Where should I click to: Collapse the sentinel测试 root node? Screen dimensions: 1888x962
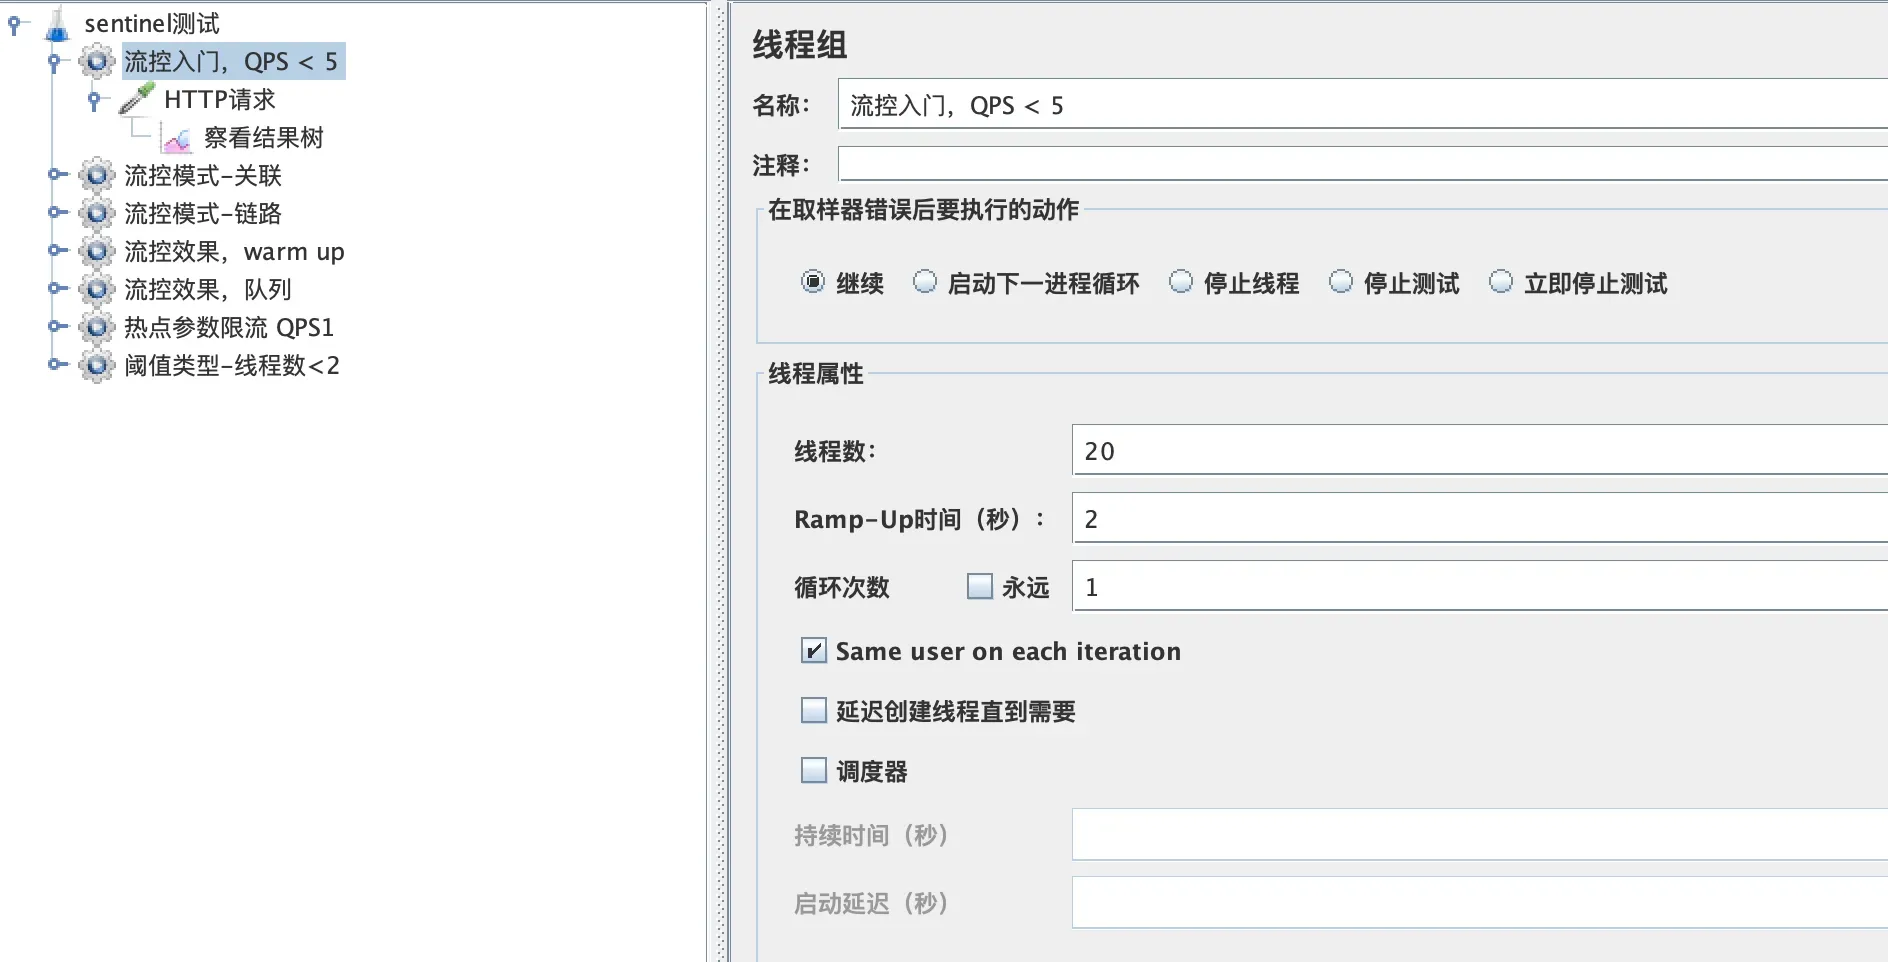(16, 24)
